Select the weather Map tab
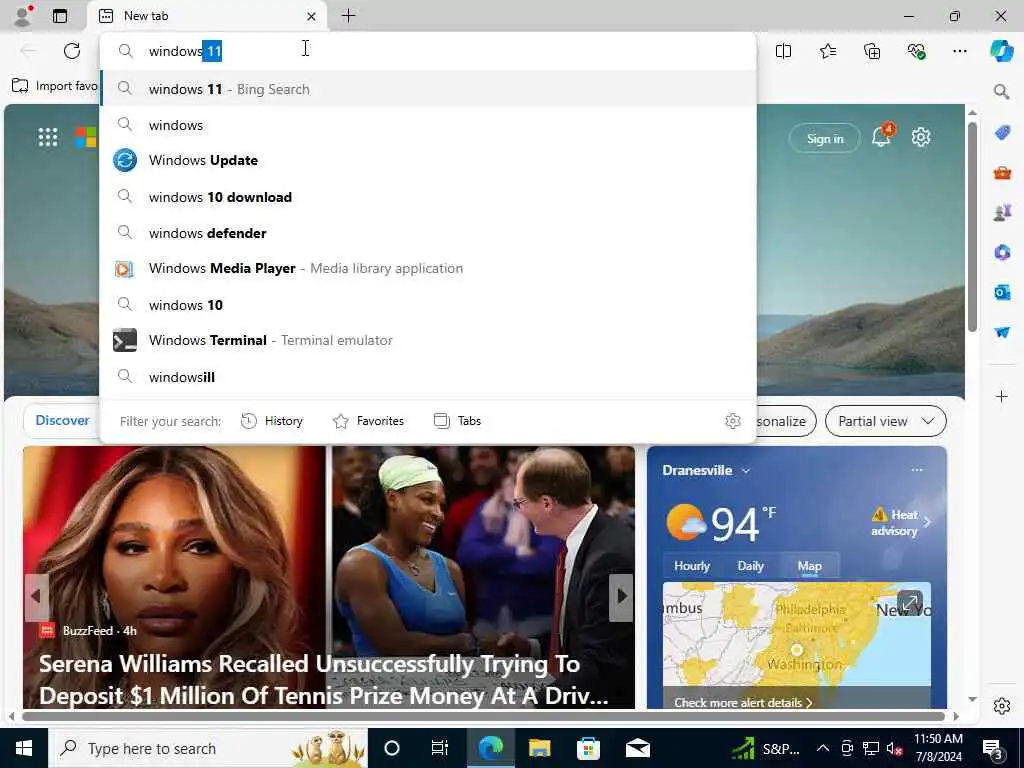This screenshot has width=1024, height=768. point(809,566)
